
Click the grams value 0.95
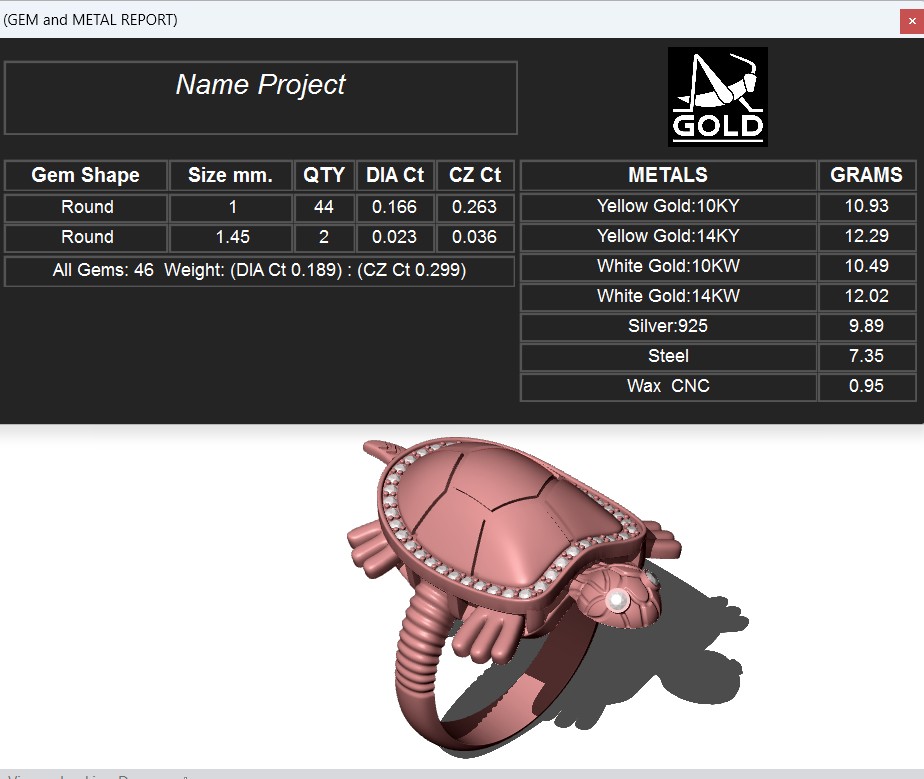867,387
